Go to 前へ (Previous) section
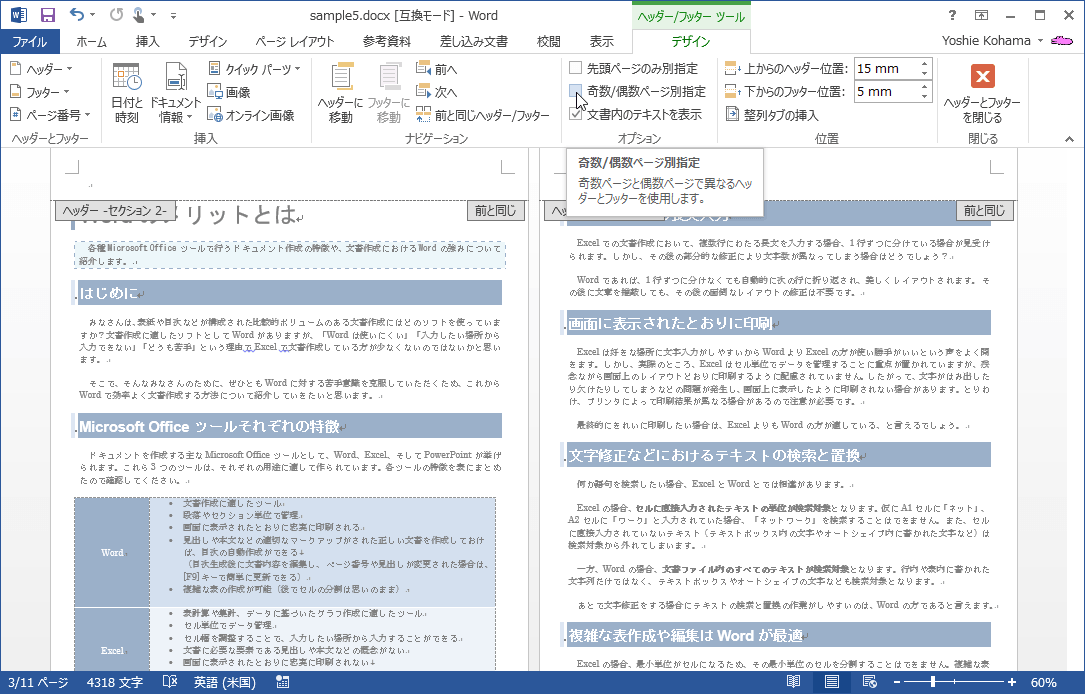This screenshot has height=694, width=1085. pos(437,69)
